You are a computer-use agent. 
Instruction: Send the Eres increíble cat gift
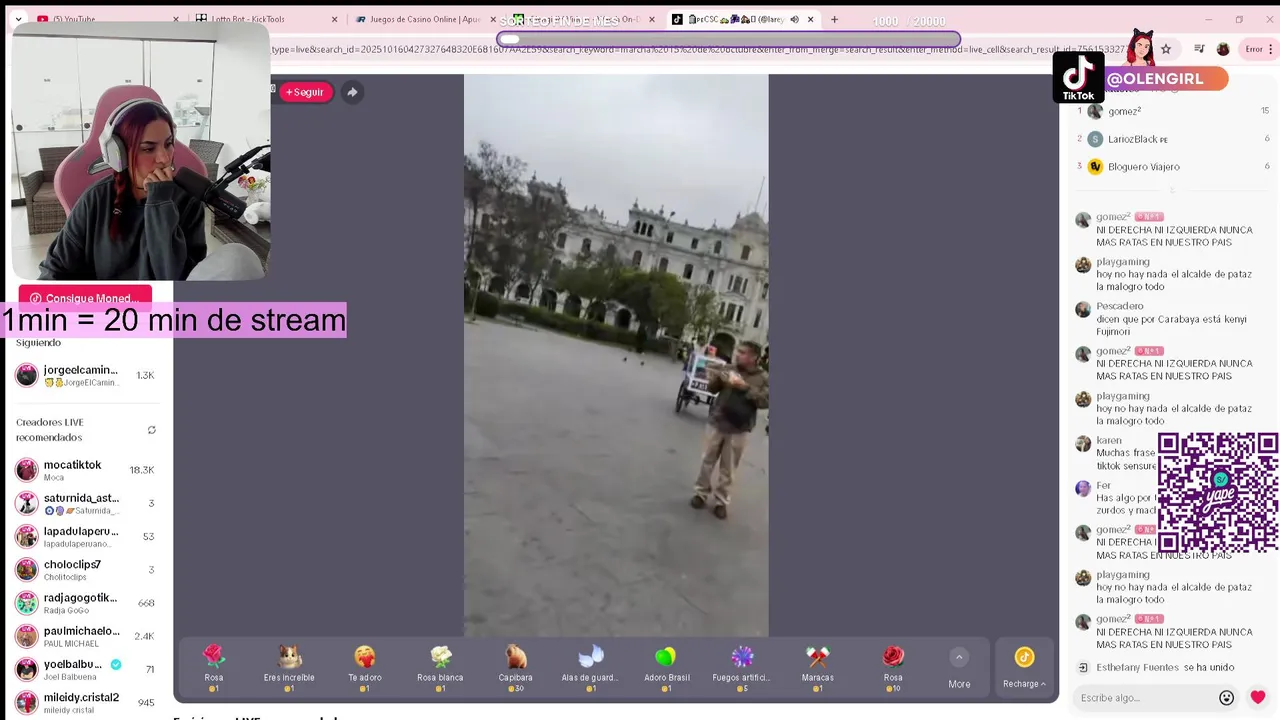tap(289, 668)
